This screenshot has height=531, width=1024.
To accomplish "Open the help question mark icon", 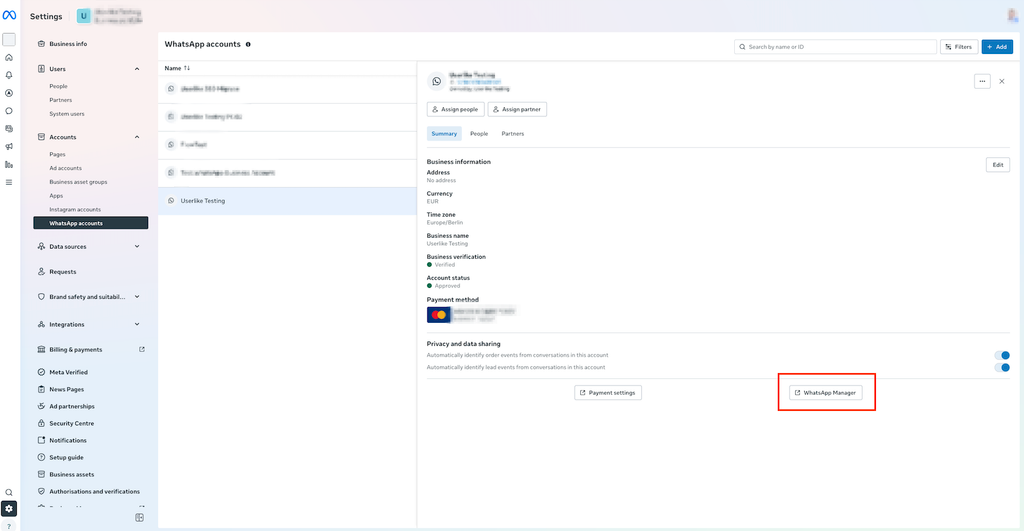I will coord(9,526).
